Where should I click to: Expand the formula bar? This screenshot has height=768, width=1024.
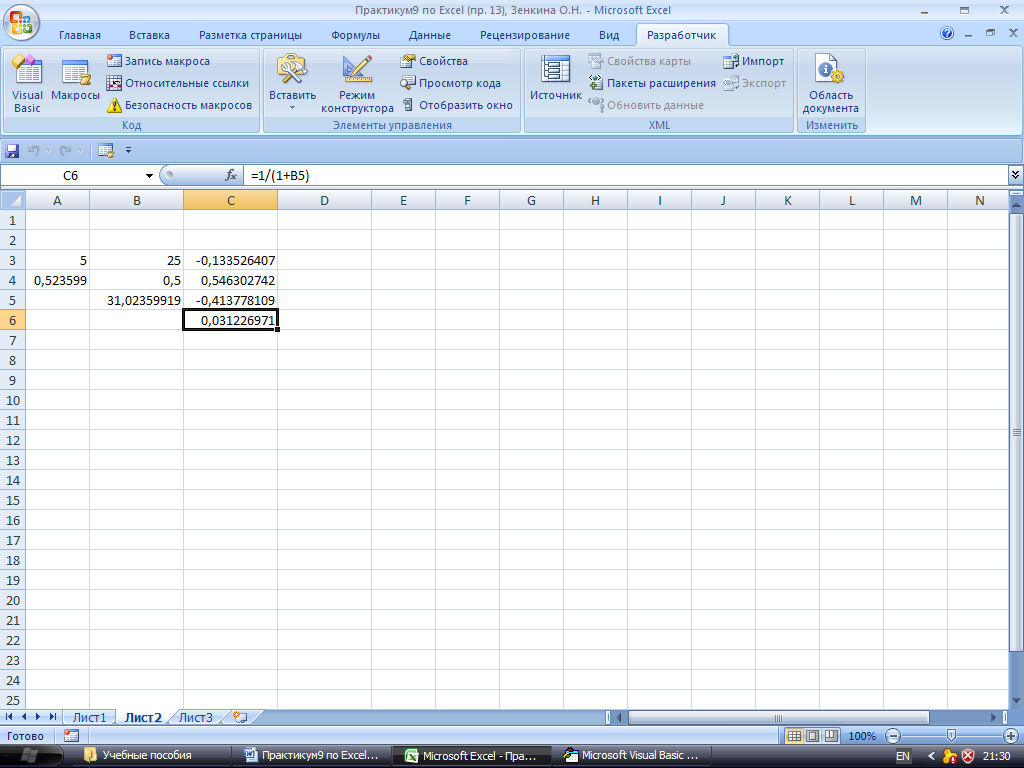[x=1015, y=175]
